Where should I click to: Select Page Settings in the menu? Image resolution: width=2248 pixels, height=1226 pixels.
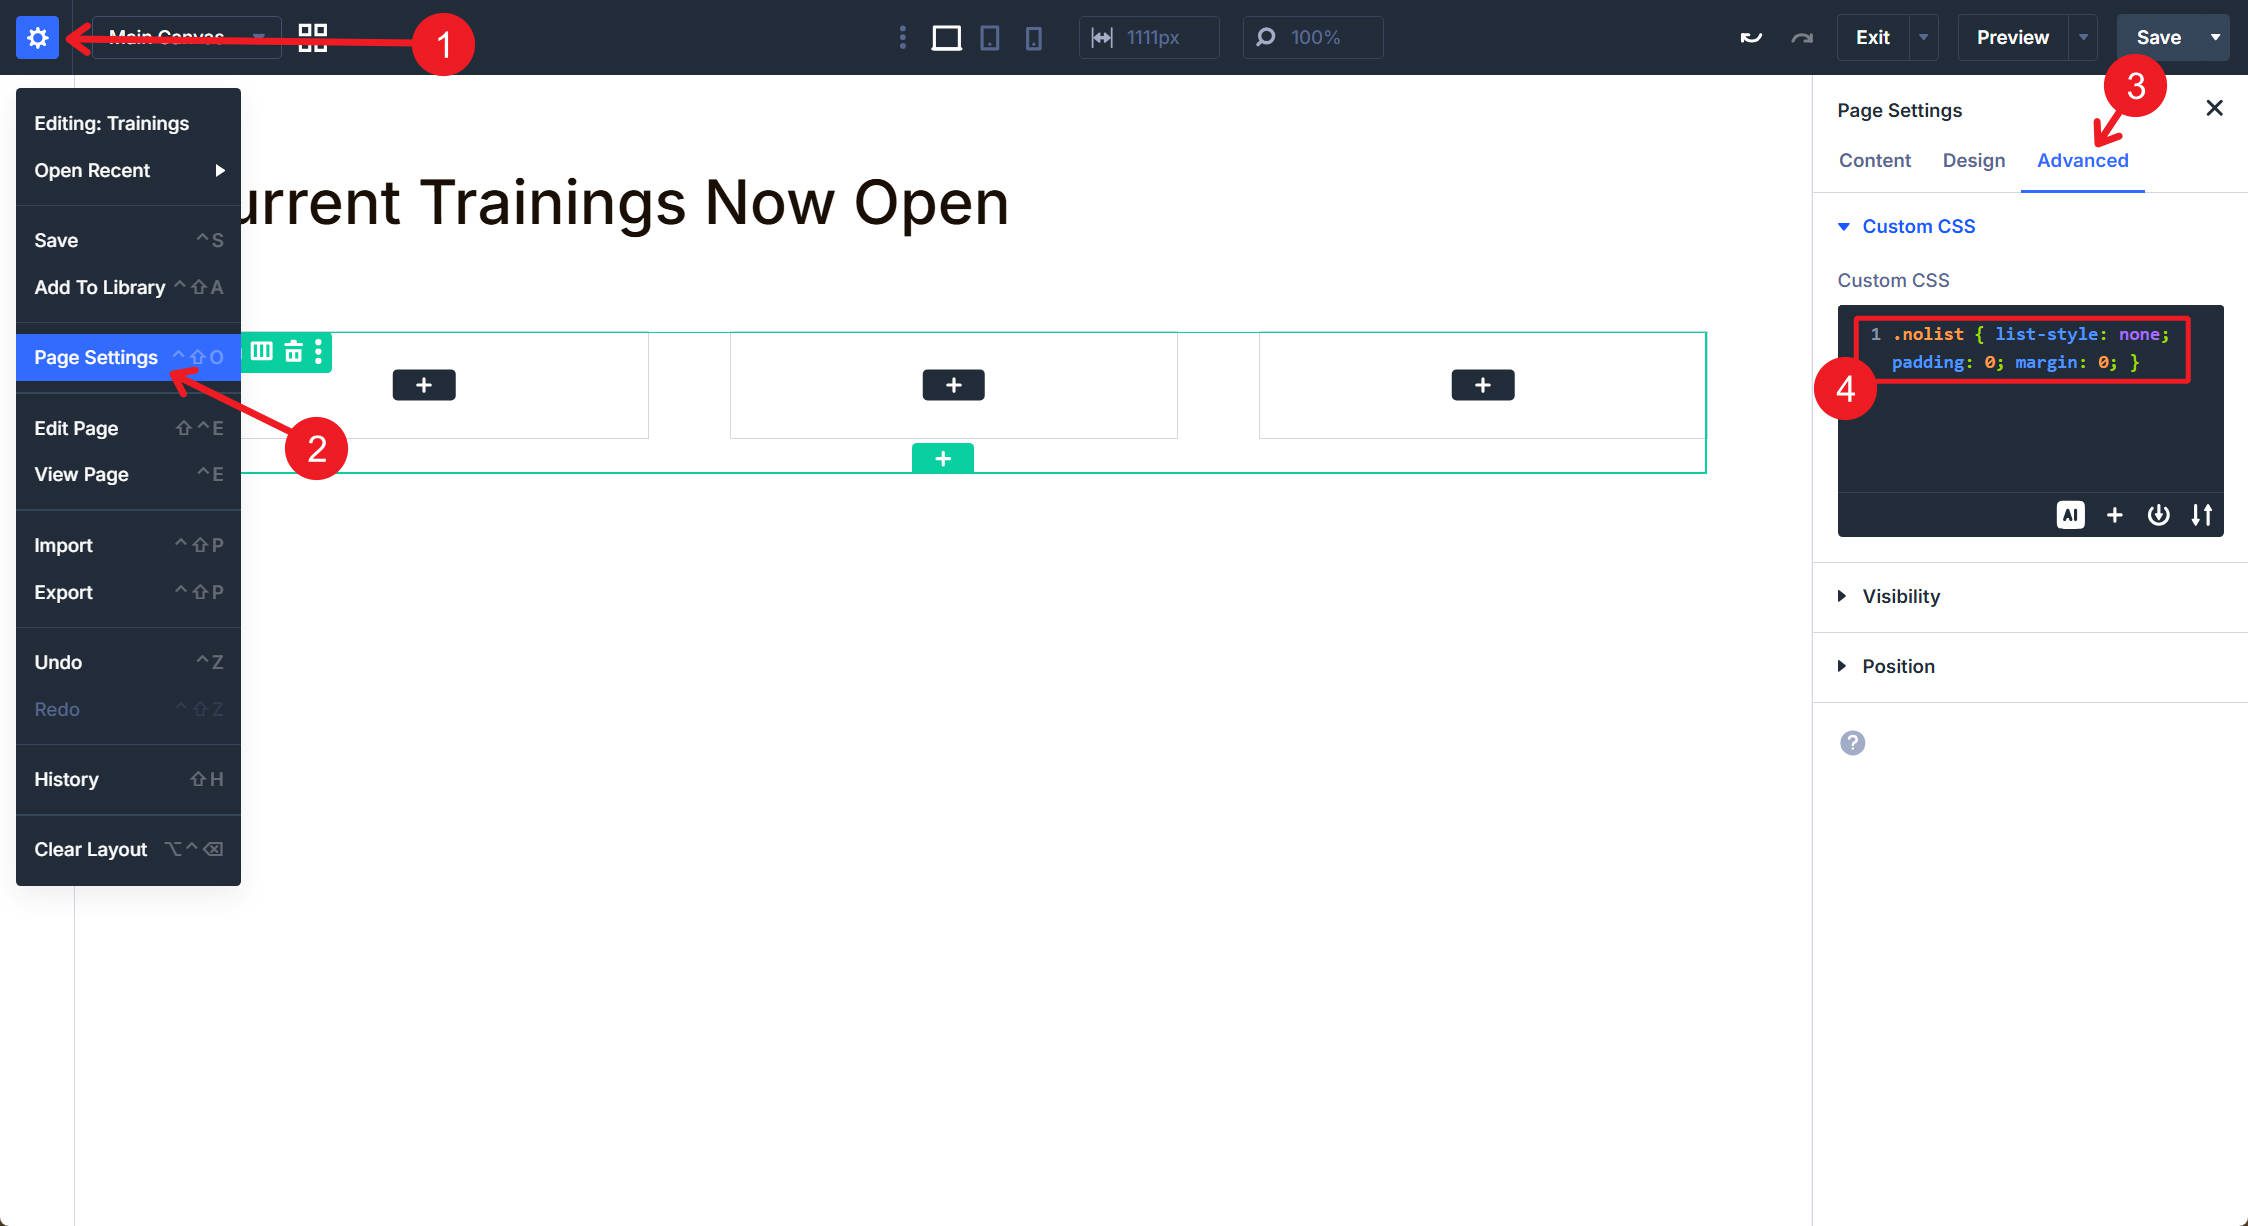[96, 357]
